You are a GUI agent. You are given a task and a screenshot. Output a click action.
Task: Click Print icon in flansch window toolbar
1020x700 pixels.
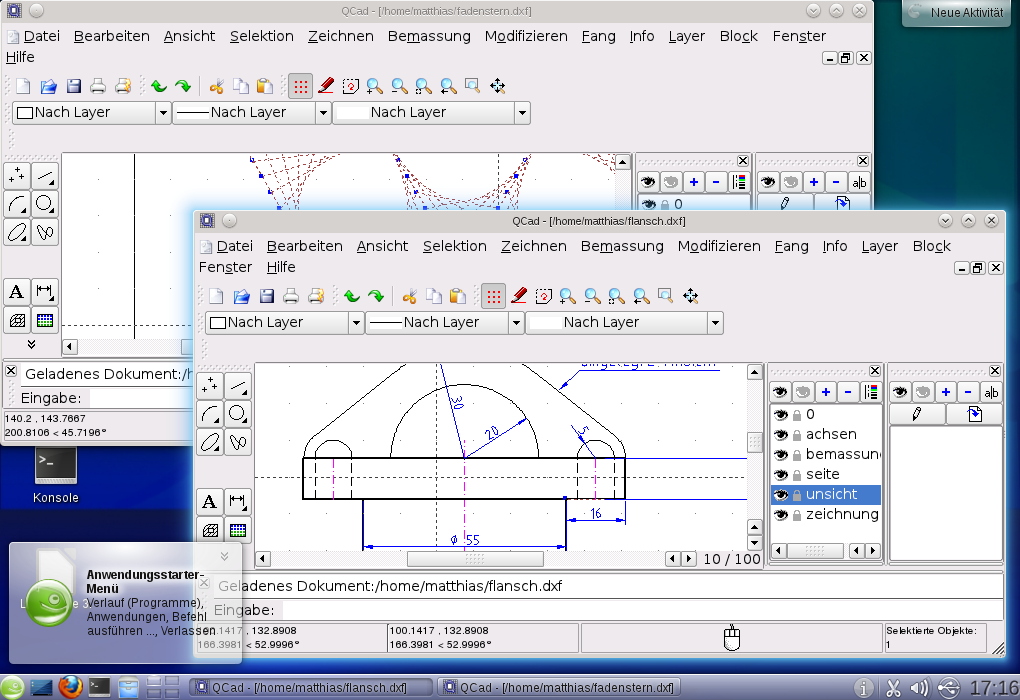[291, 297]
